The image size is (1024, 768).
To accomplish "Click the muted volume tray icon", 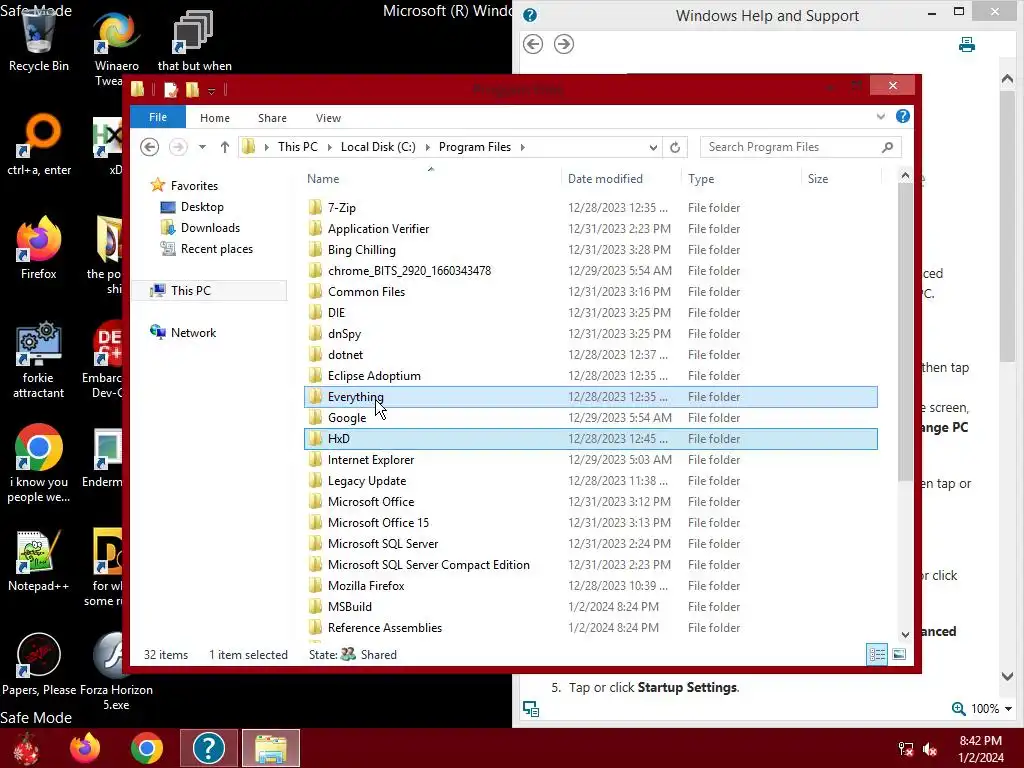I will click(x=930, y=749).
